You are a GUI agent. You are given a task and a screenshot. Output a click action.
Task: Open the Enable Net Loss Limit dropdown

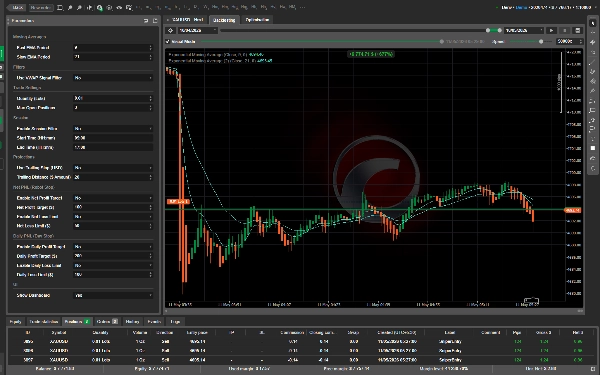click(113, 217)
